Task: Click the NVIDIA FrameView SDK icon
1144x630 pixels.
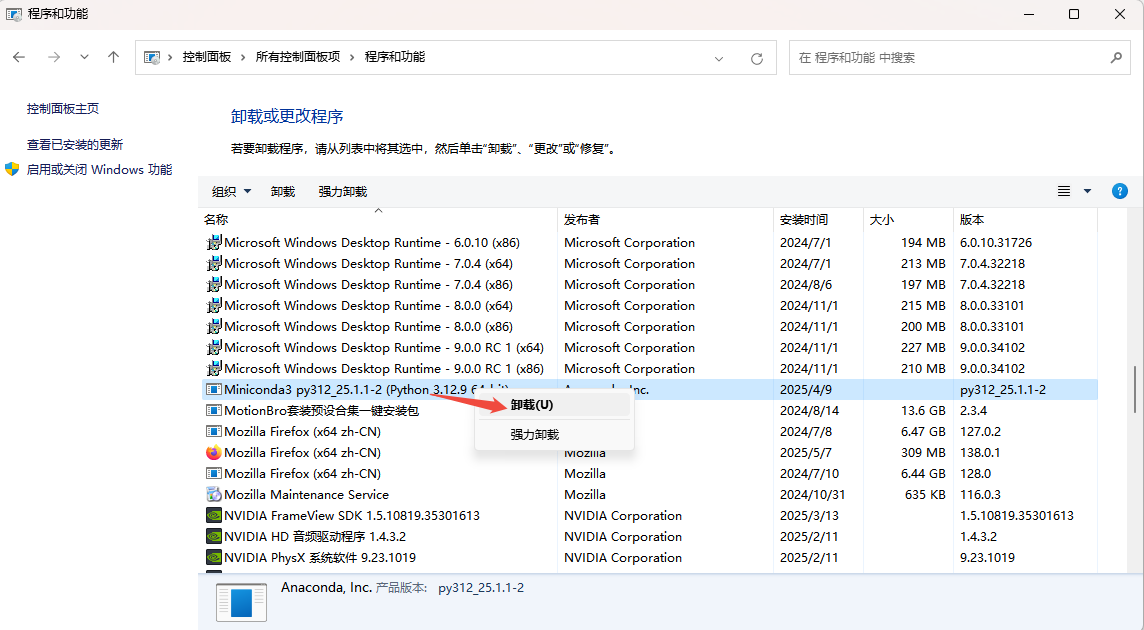Action: click(x=213, y=516)
